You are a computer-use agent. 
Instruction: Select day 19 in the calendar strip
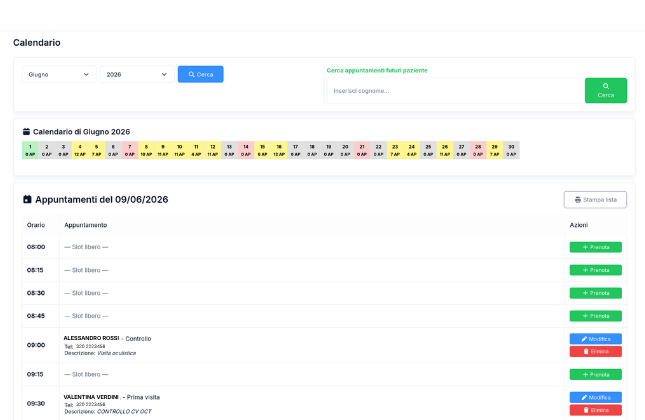(x=329, y=150)
